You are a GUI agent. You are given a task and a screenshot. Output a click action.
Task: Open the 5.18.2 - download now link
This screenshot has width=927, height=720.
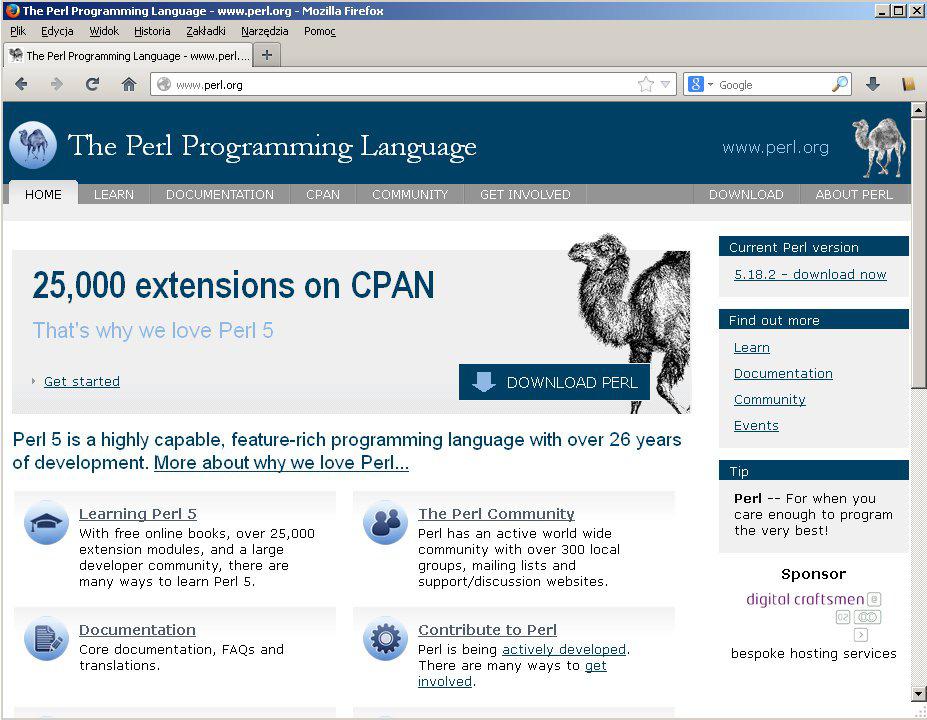[x=810, y=274]
